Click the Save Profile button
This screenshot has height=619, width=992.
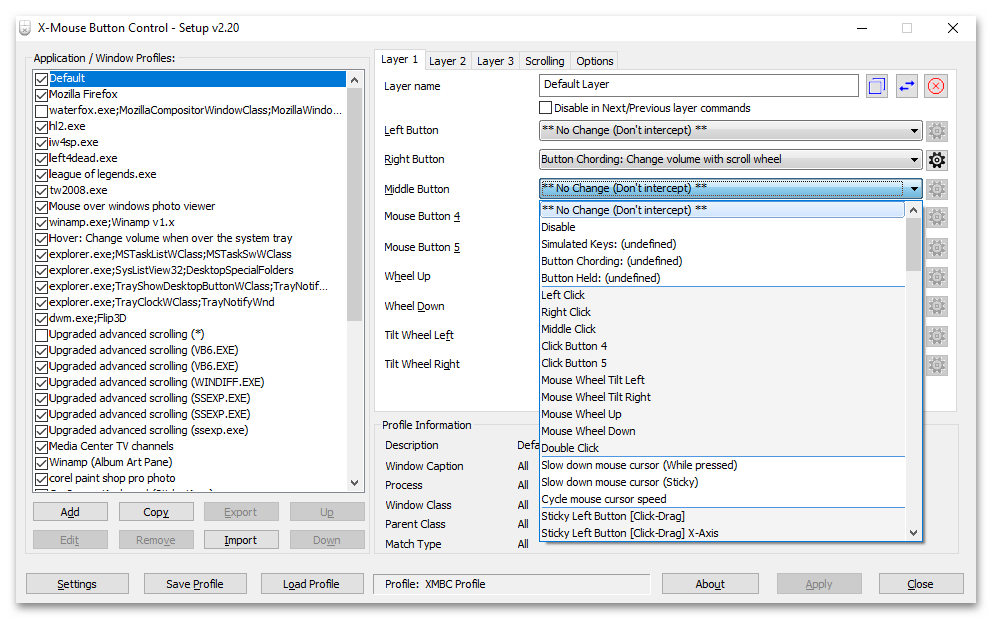[195, 584]
